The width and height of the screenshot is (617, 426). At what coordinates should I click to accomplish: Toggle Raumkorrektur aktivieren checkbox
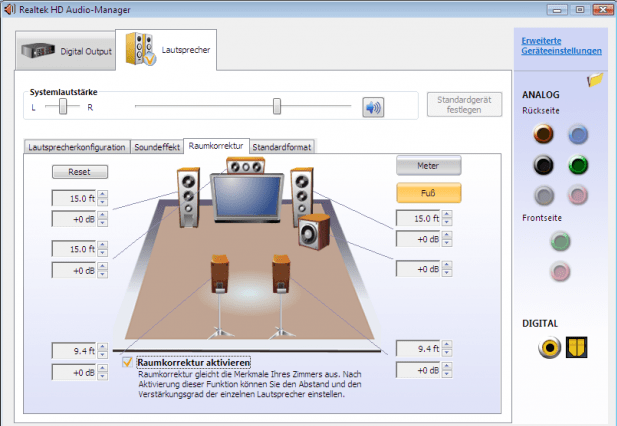127,362
